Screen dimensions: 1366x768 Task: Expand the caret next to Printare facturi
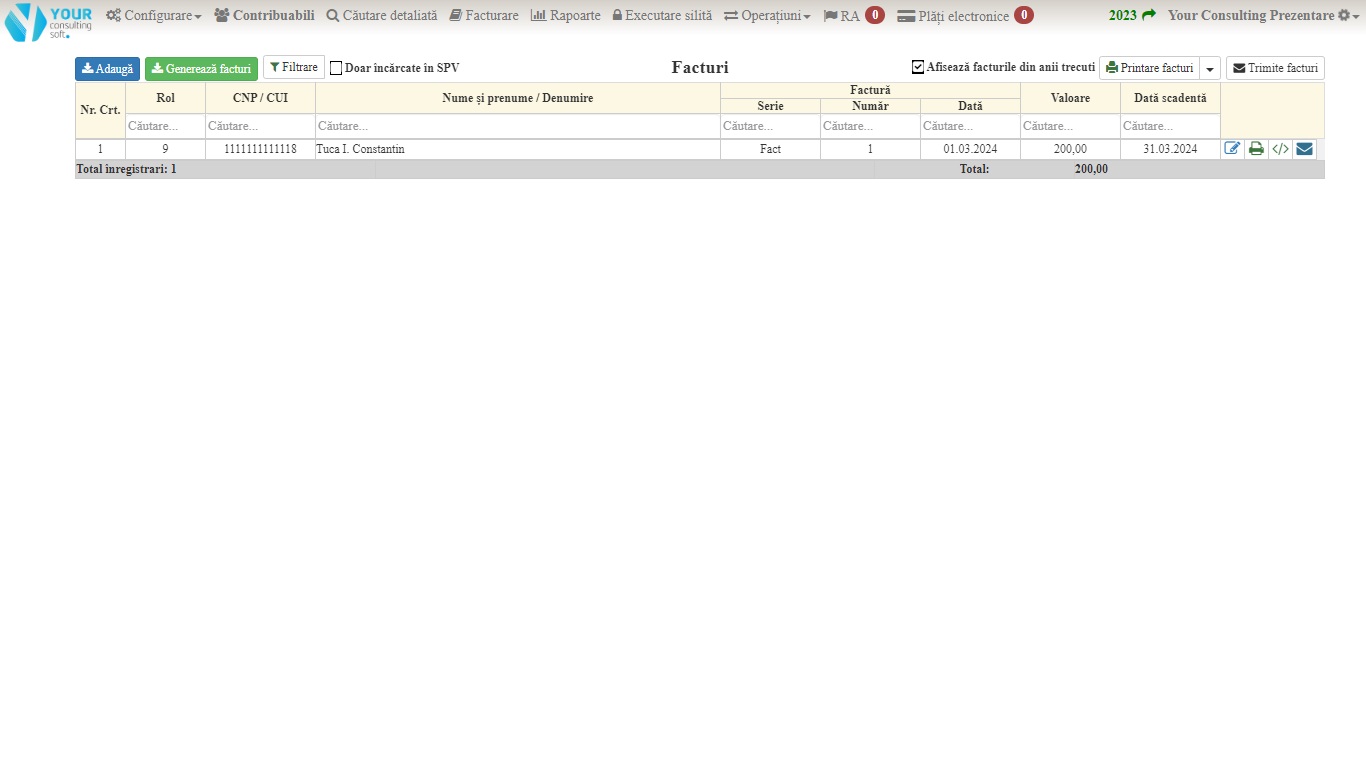1210,68
